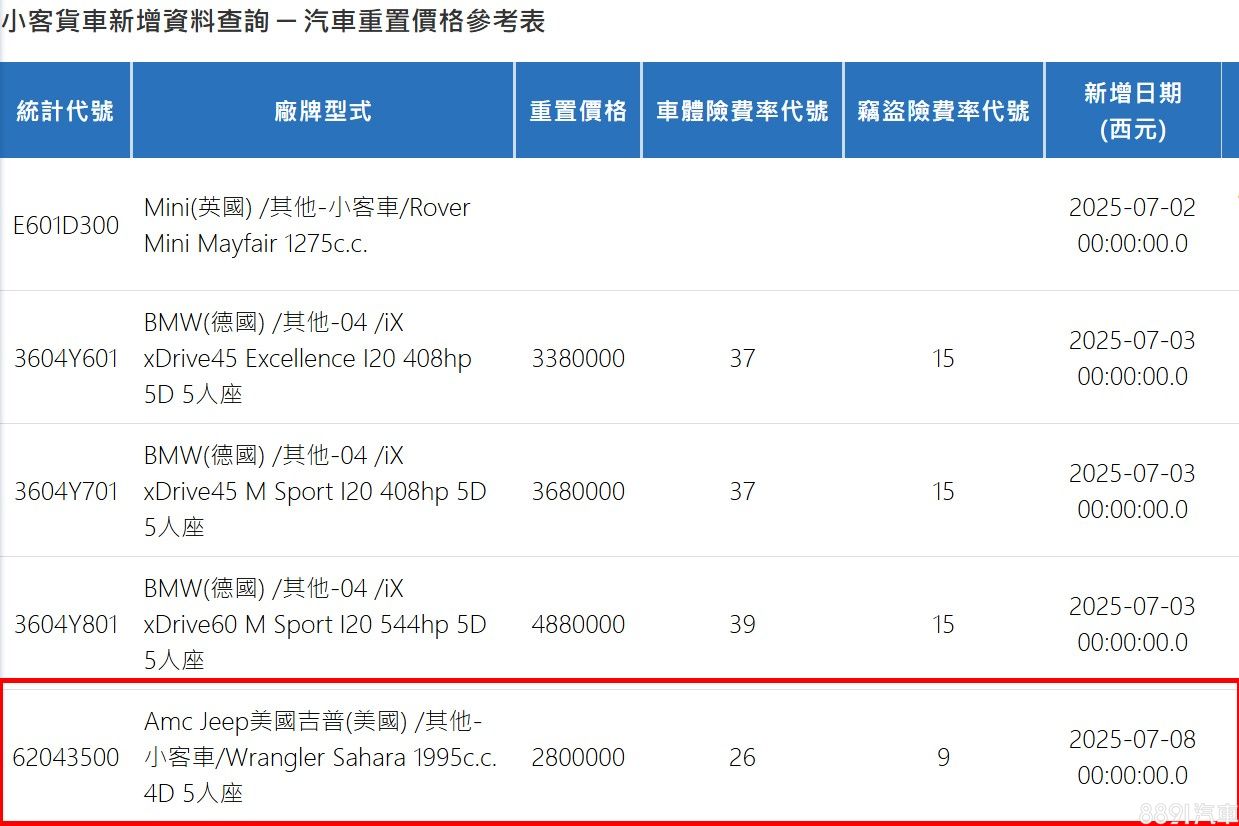Select statistic code 3604Y601

[65, 358]
